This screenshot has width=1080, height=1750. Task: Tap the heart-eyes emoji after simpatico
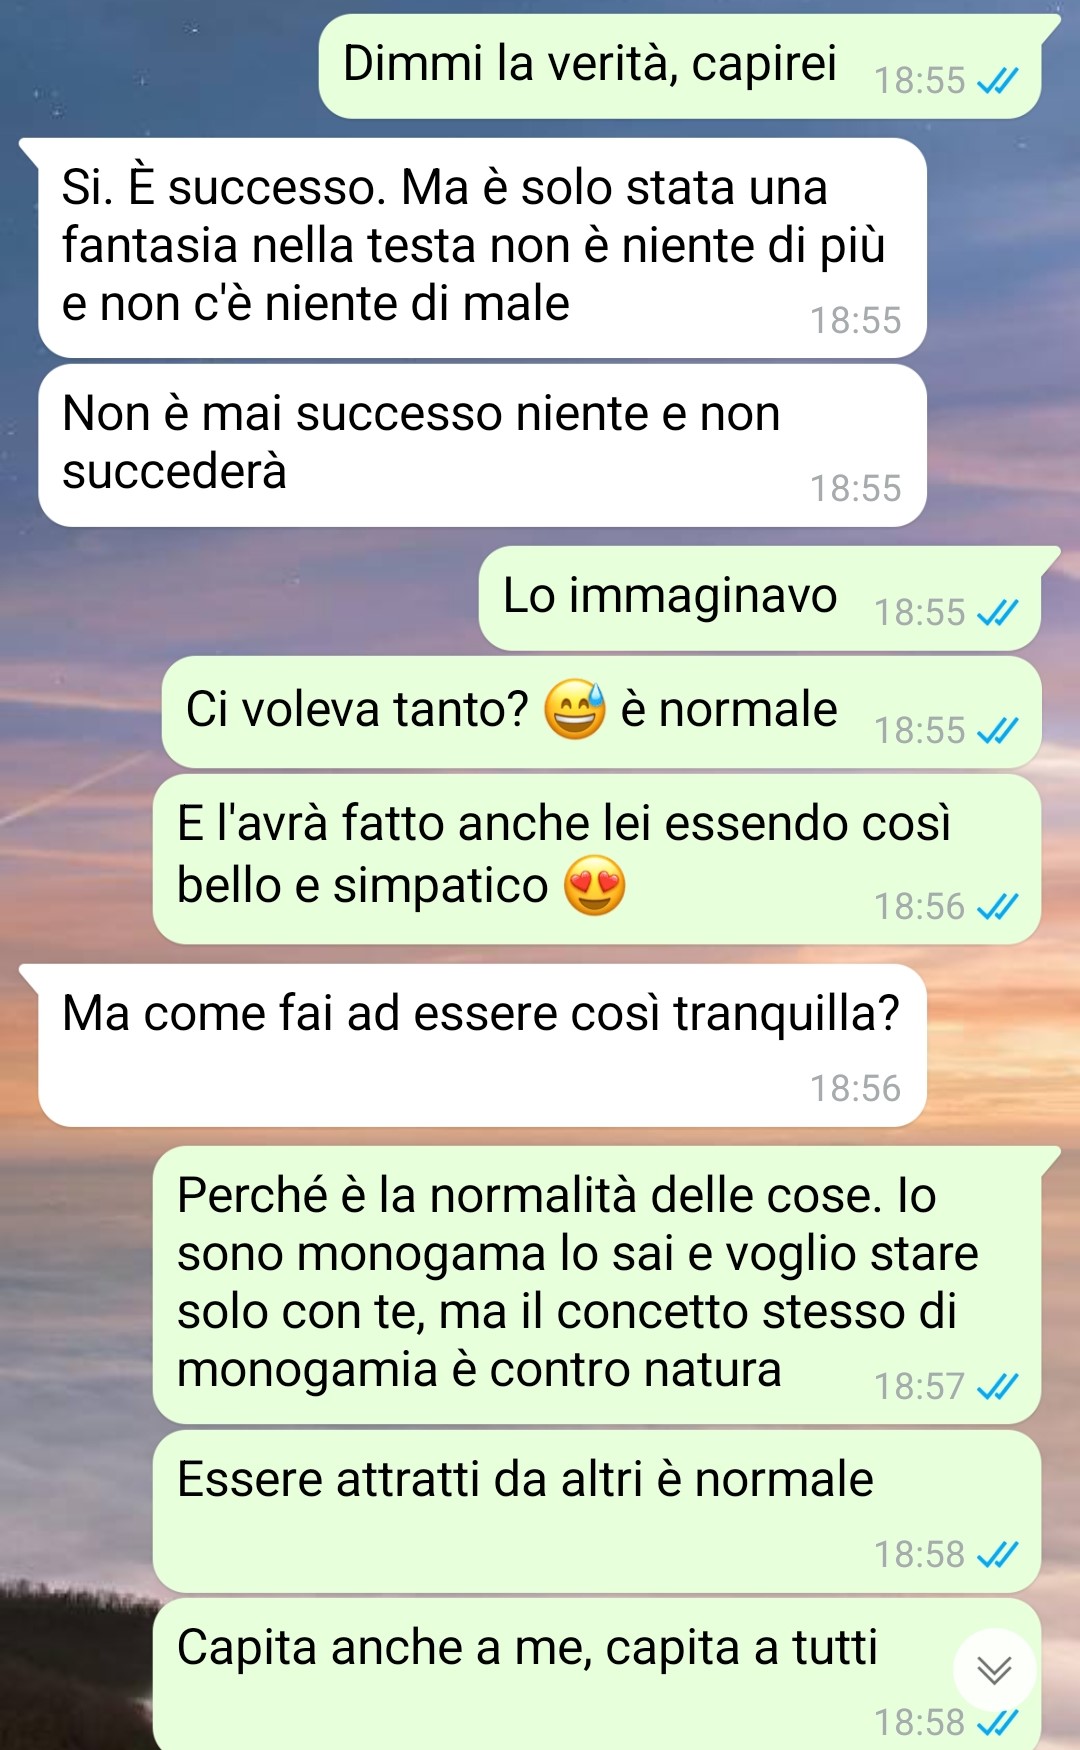click(x=595, y=886)
